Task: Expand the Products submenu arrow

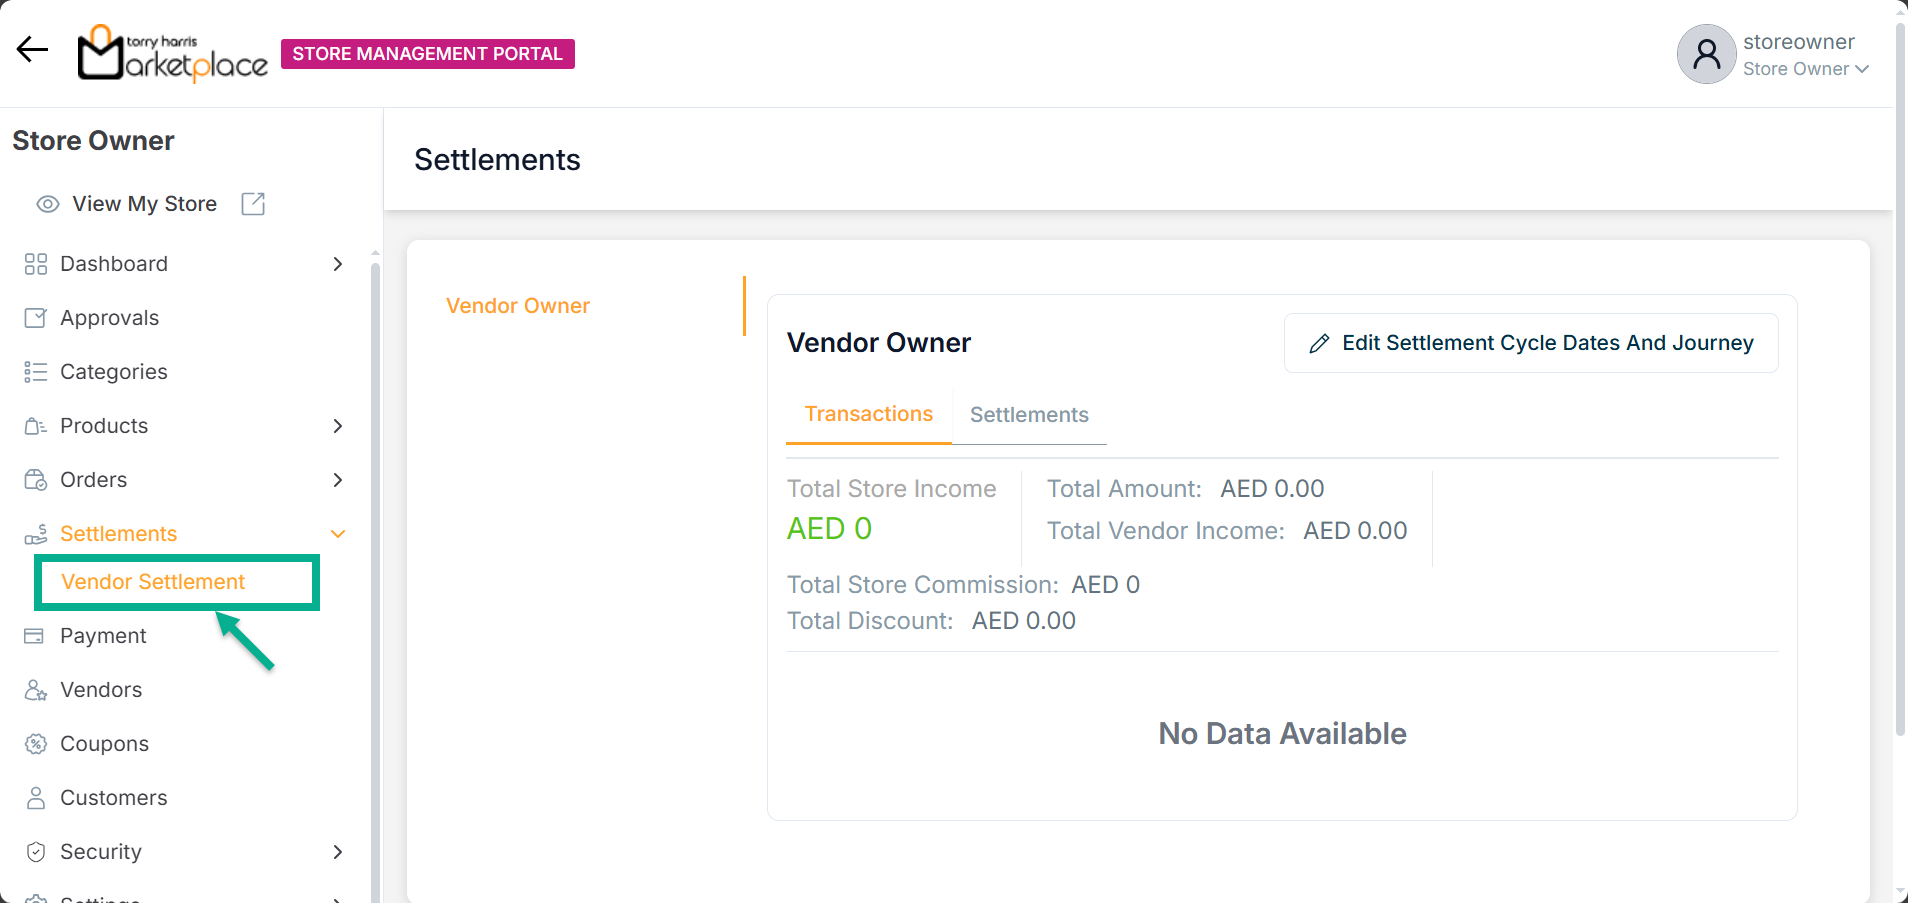Action: point(338,426)
